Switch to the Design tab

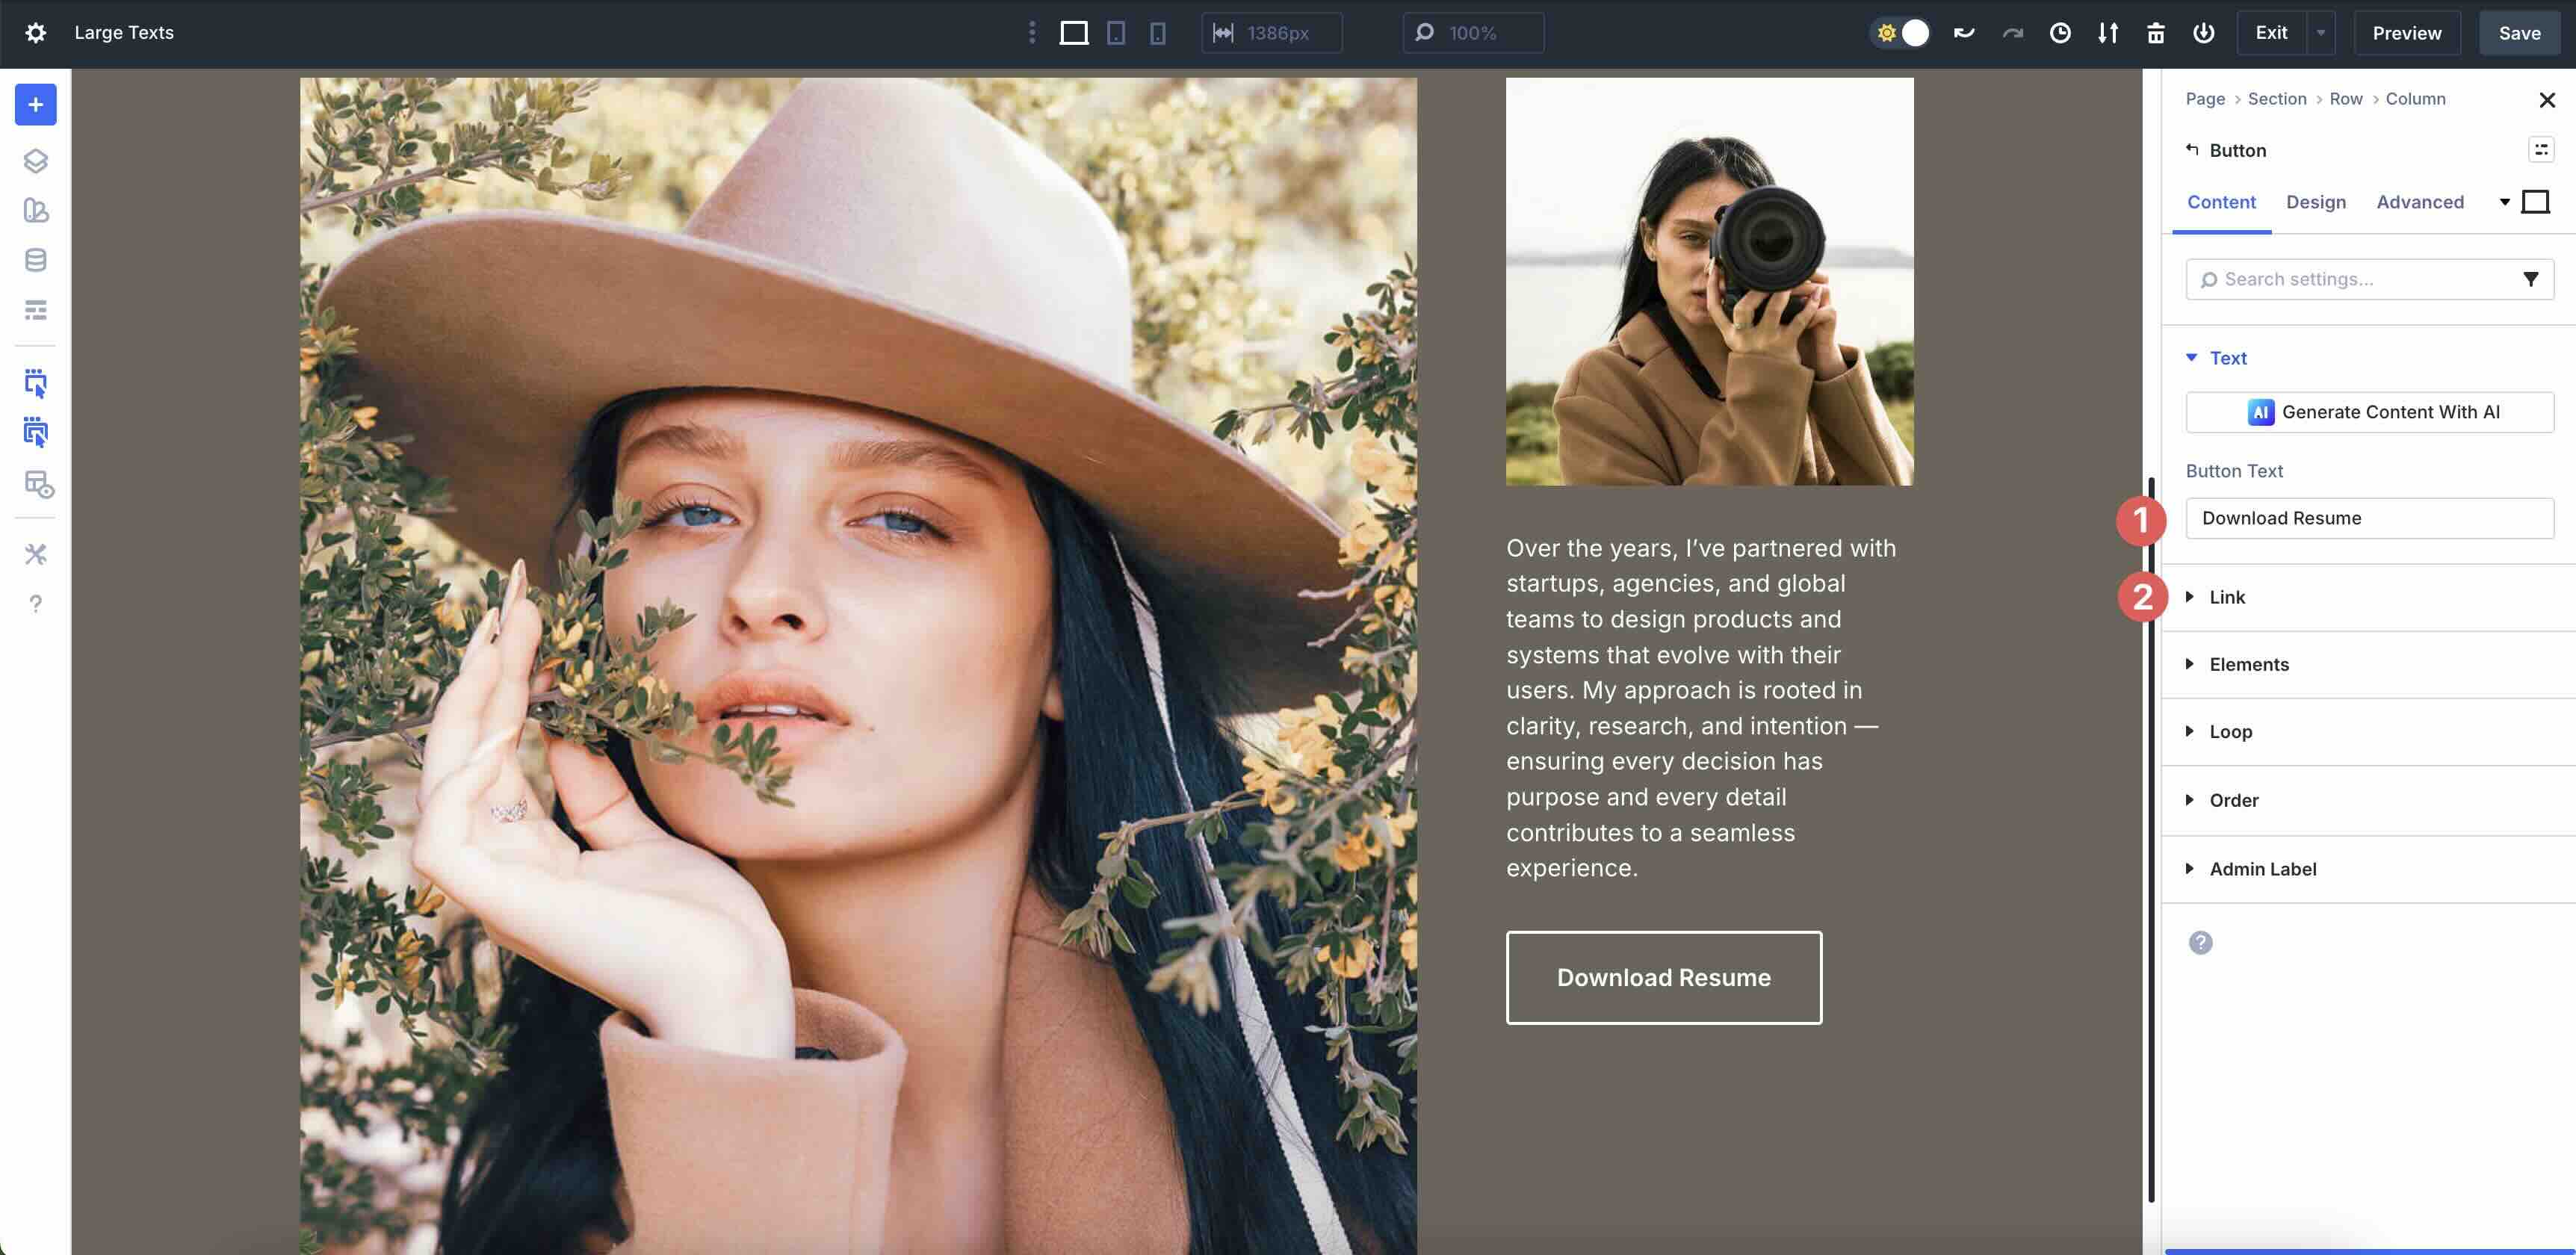2315,202
